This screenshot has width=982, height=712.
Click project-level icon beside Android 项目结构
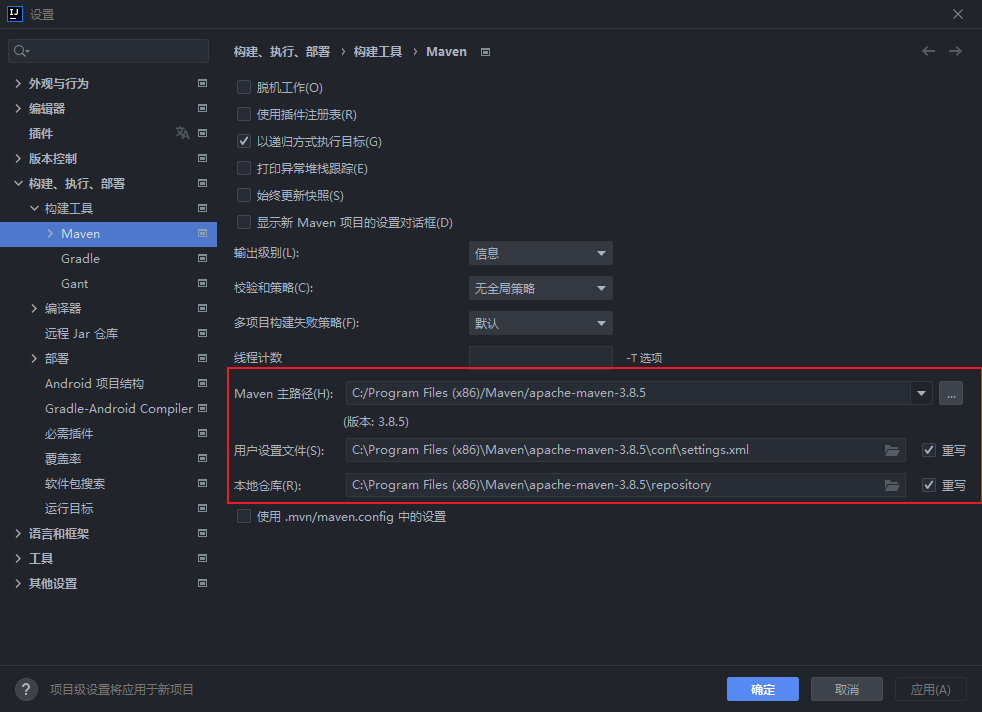point(202,383)
